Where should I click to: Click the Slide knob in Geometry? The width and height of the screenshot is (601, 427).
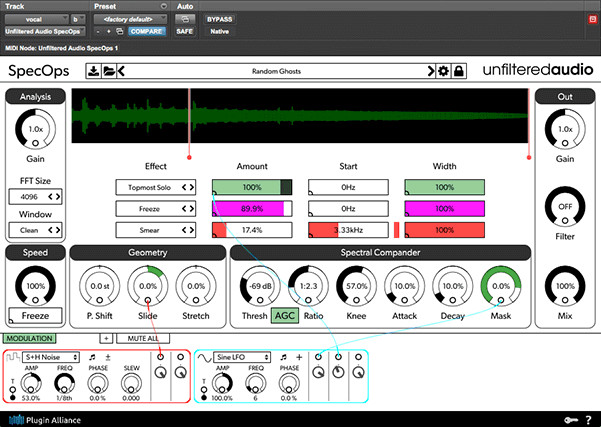148,286
